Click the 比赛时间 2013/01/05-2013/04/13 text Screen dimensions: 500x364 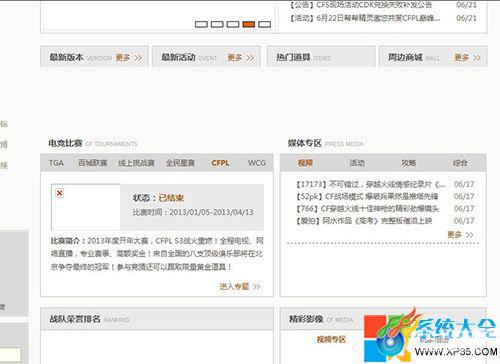(193, 212)
